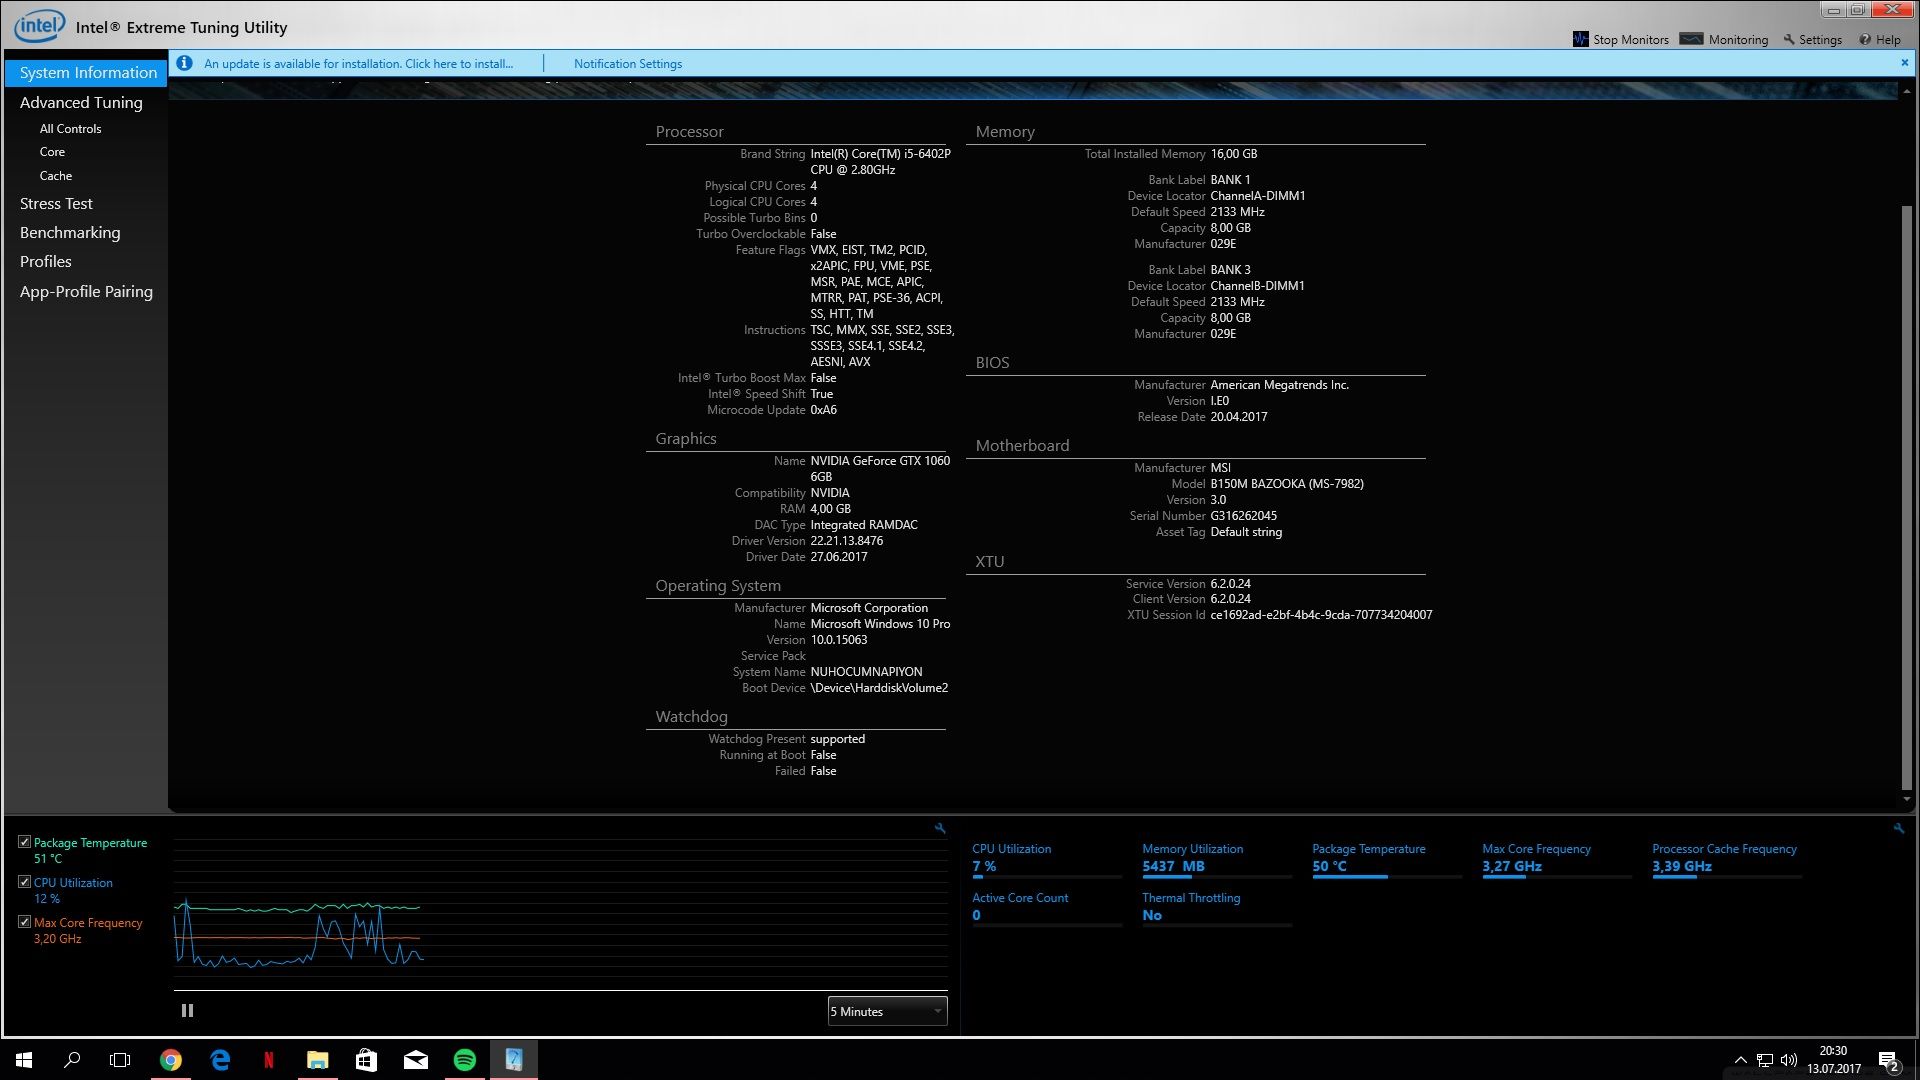Open the Monitoring panel icon
Image resolution: width=1920 pixels, height=1080 pixels.
pyautogui.click(x=1691, y=39)
